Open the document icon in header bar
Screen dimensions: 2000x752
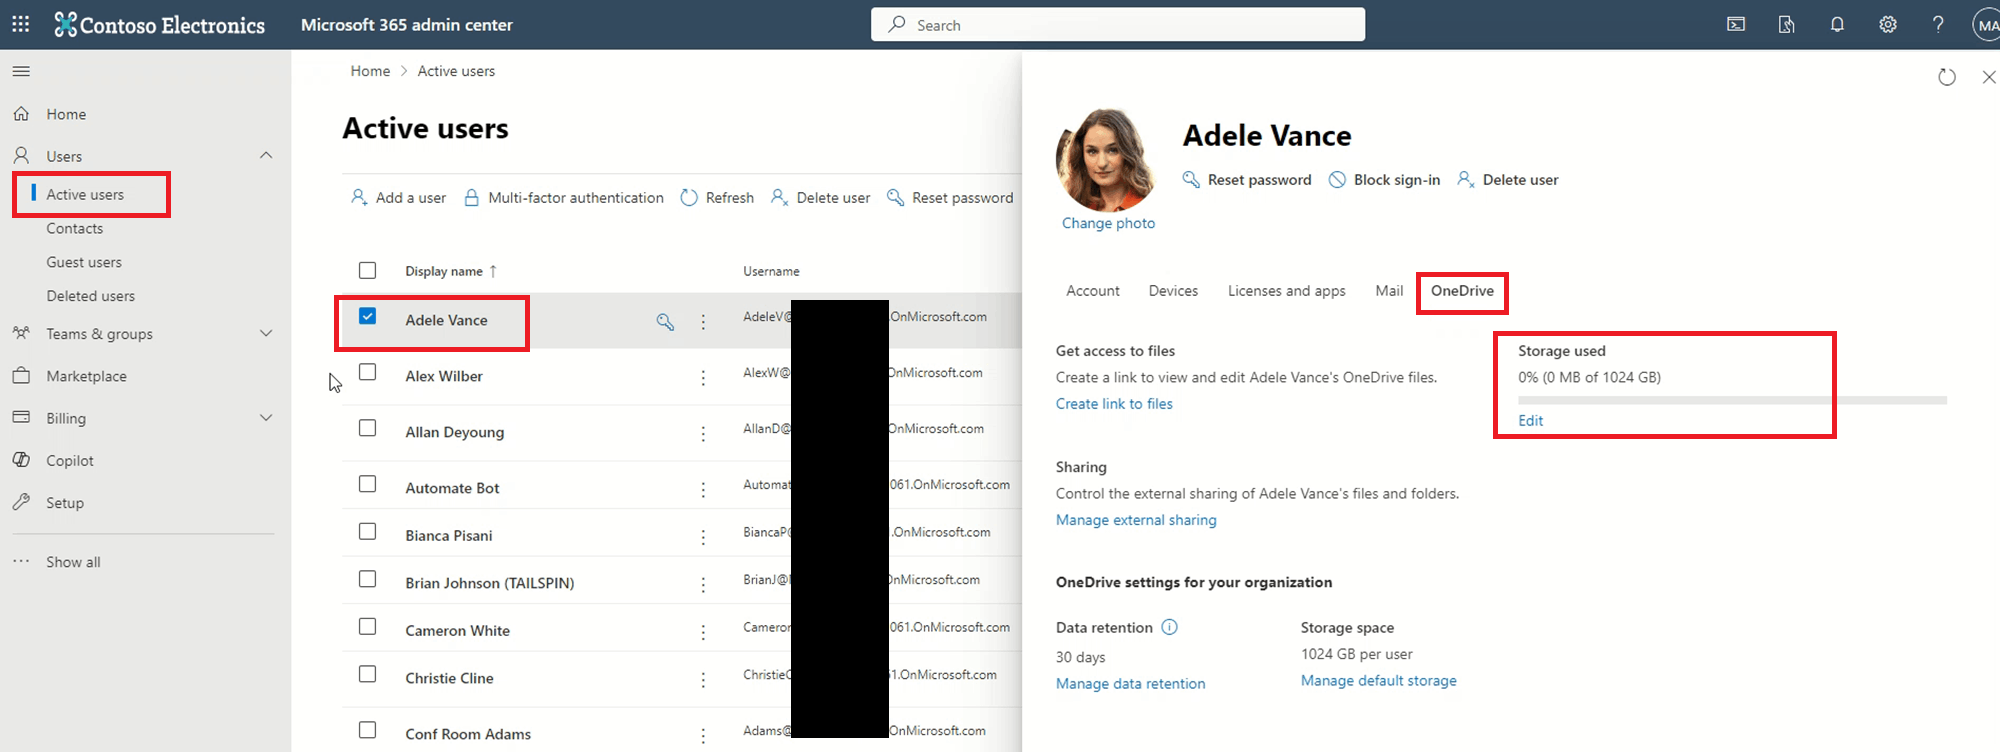point(1786,24)
